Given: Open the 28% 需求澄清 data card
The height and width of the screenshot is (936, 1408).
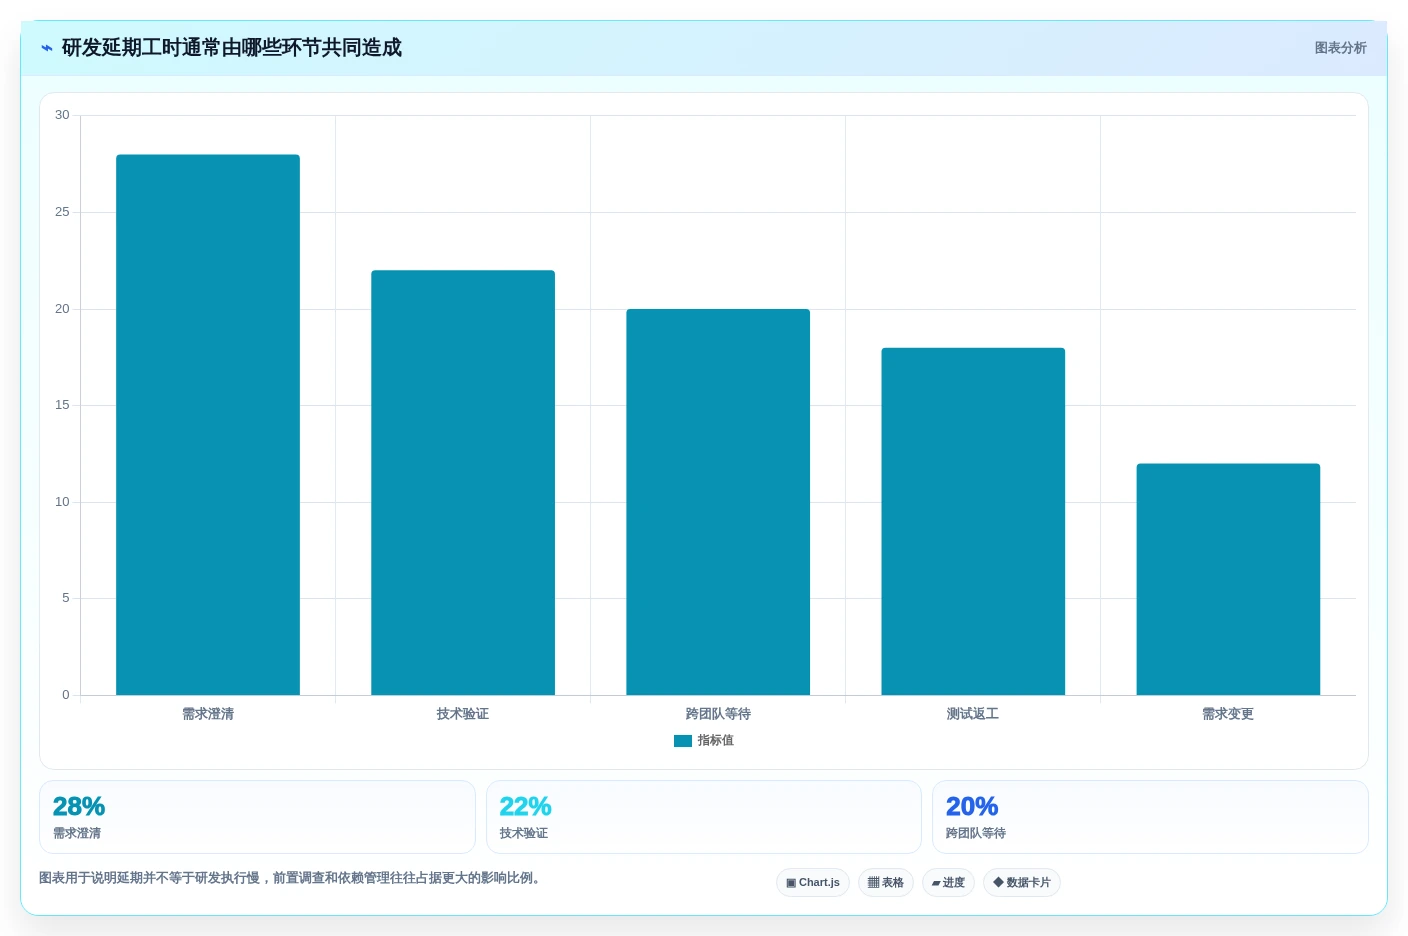Looking at the screenshot, I should [x=257, y=817].
